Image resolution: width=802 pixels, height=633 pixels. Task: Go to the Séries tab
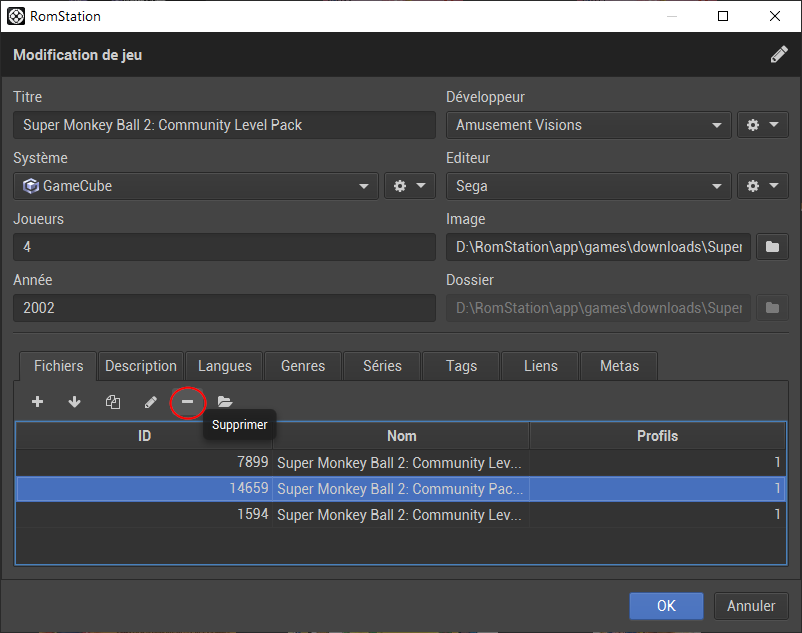[382, 366]
